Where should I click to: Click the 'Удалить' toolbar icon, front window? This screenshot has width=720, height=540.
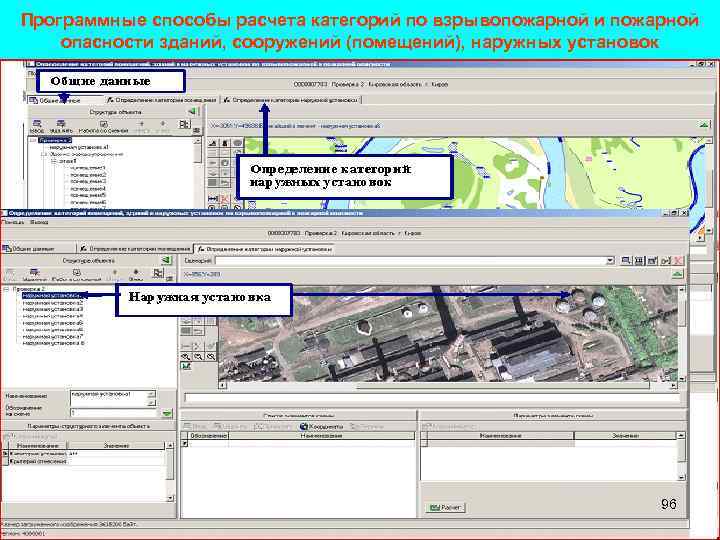34,274
